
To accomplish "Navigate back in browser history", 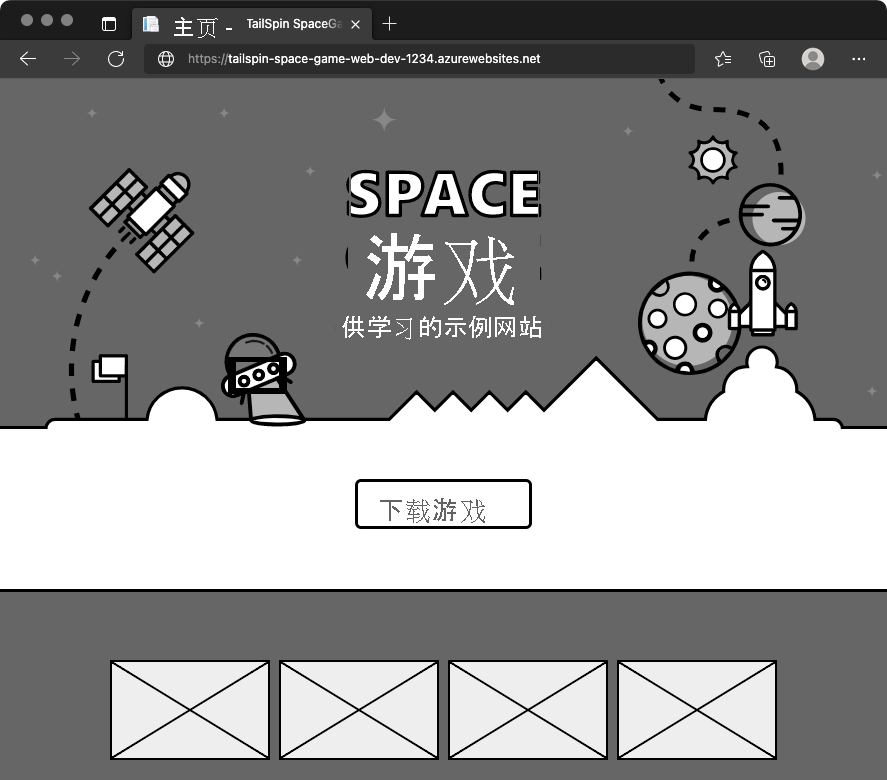I will (x=28, y=59).
